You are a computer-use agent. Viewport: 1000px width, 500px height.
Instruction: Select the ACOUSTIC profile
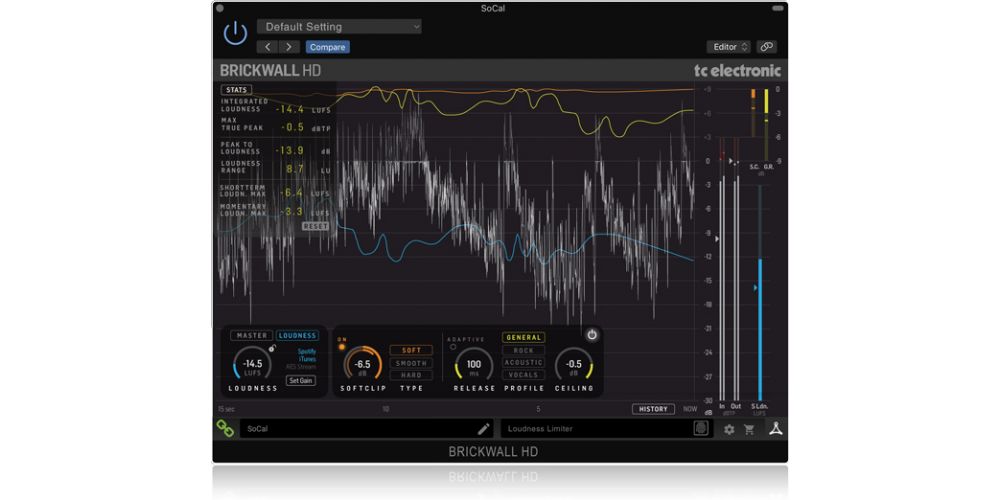coord(523,362)
